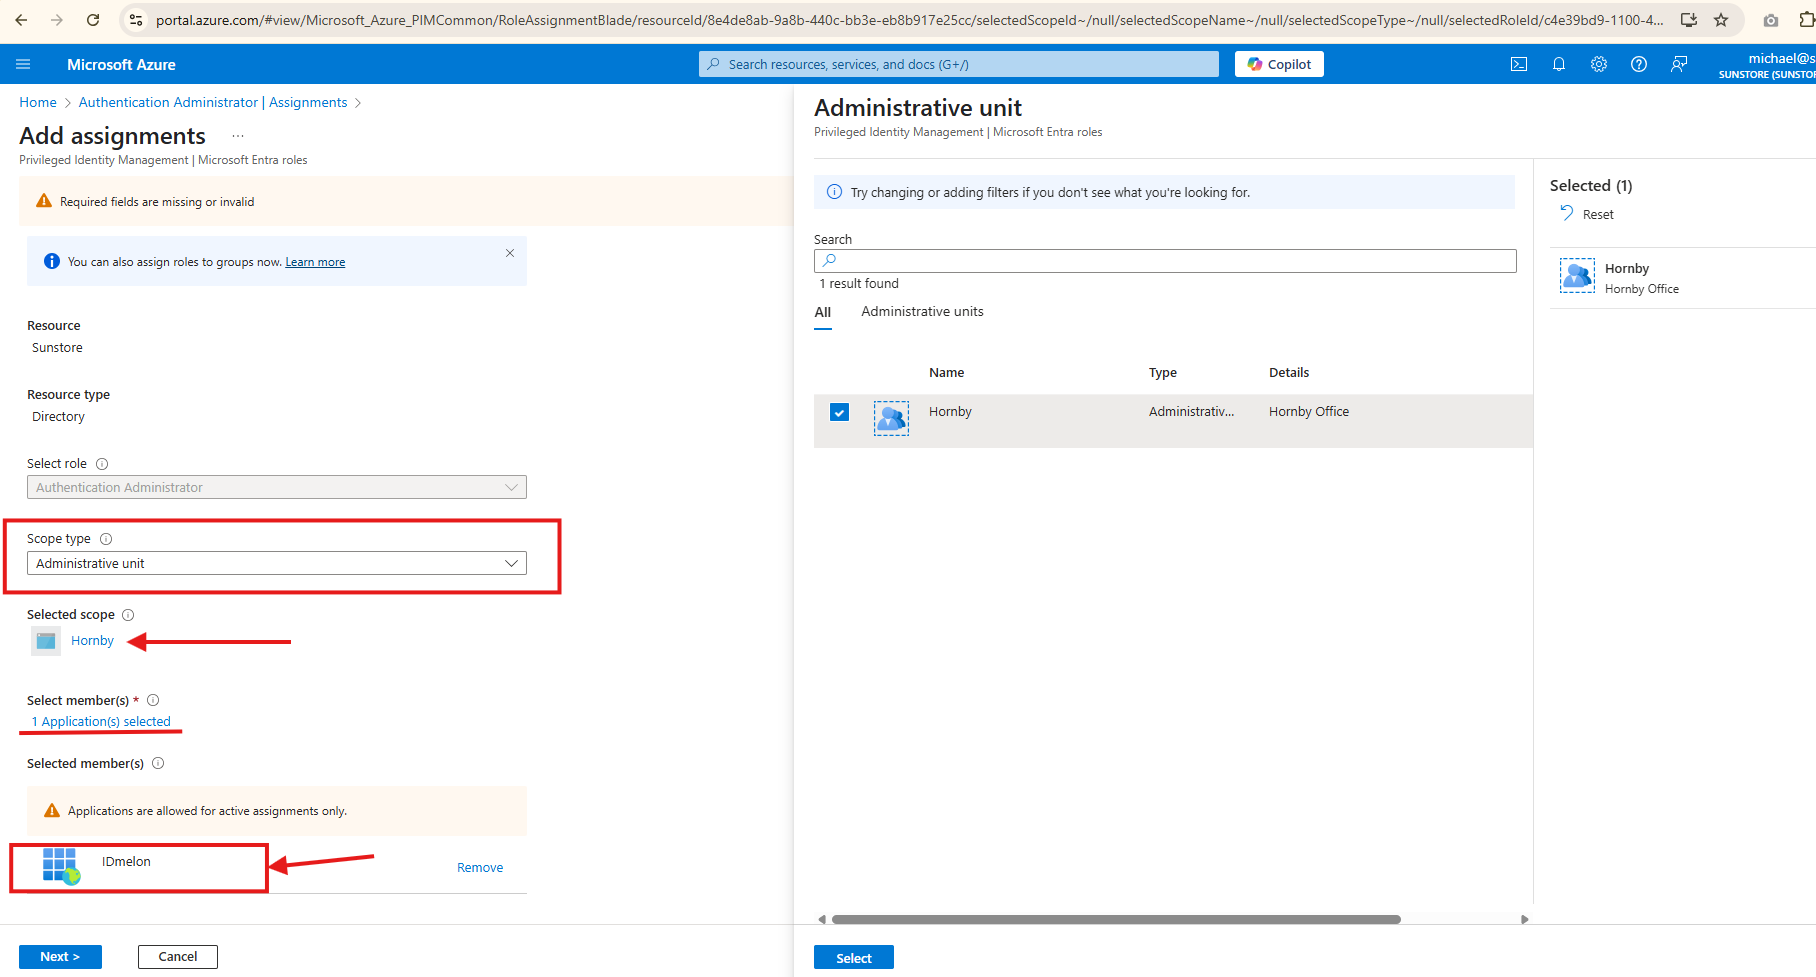Viewport: 1816px width, 977px height.
Task: Open the michael@ account menu
Action: coord(1768,65)
